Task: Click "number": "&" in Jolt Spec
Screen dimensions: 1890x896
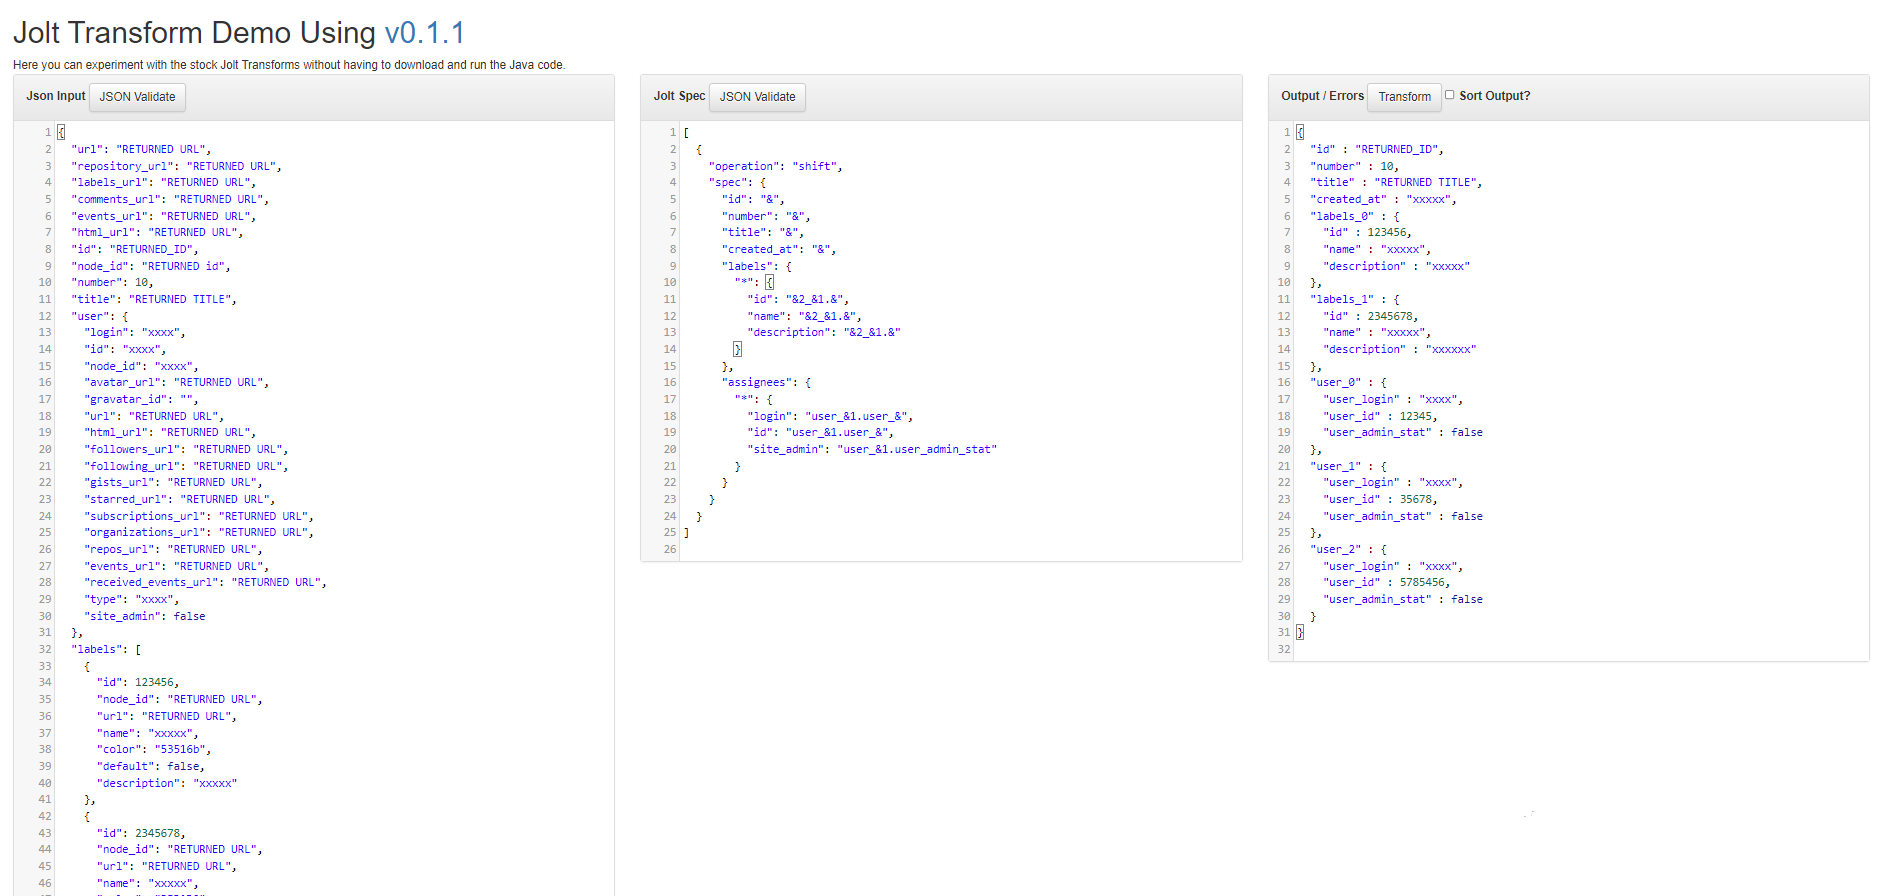Action: pyautogui.click(x=766, y=216)
